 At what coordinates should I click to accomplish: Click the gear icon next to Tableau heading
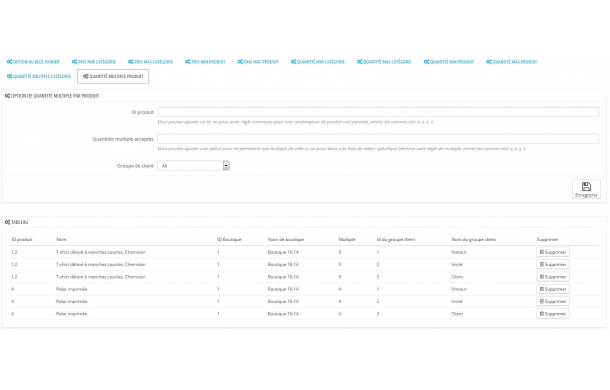tap(7, 222)
